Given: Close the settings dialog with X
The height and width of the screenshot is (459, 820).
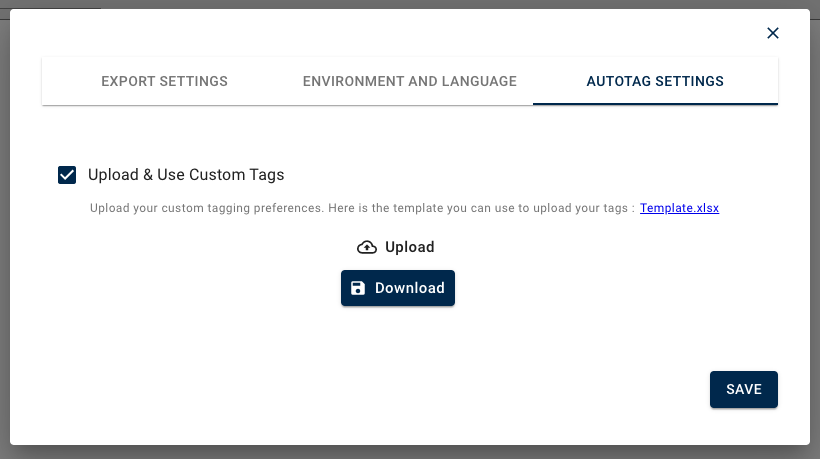Looking at the screenshot, I should [x=772, y=33].
